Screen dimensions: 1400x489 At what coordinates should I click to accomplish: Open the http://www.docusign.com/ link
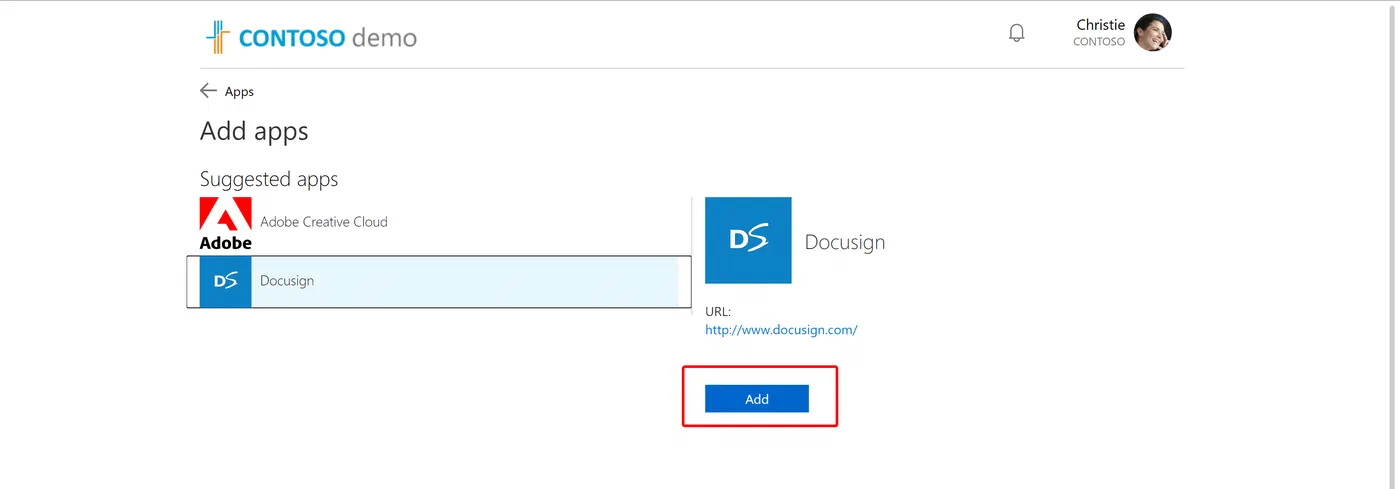pyautogui.click(x=781, y=330)
